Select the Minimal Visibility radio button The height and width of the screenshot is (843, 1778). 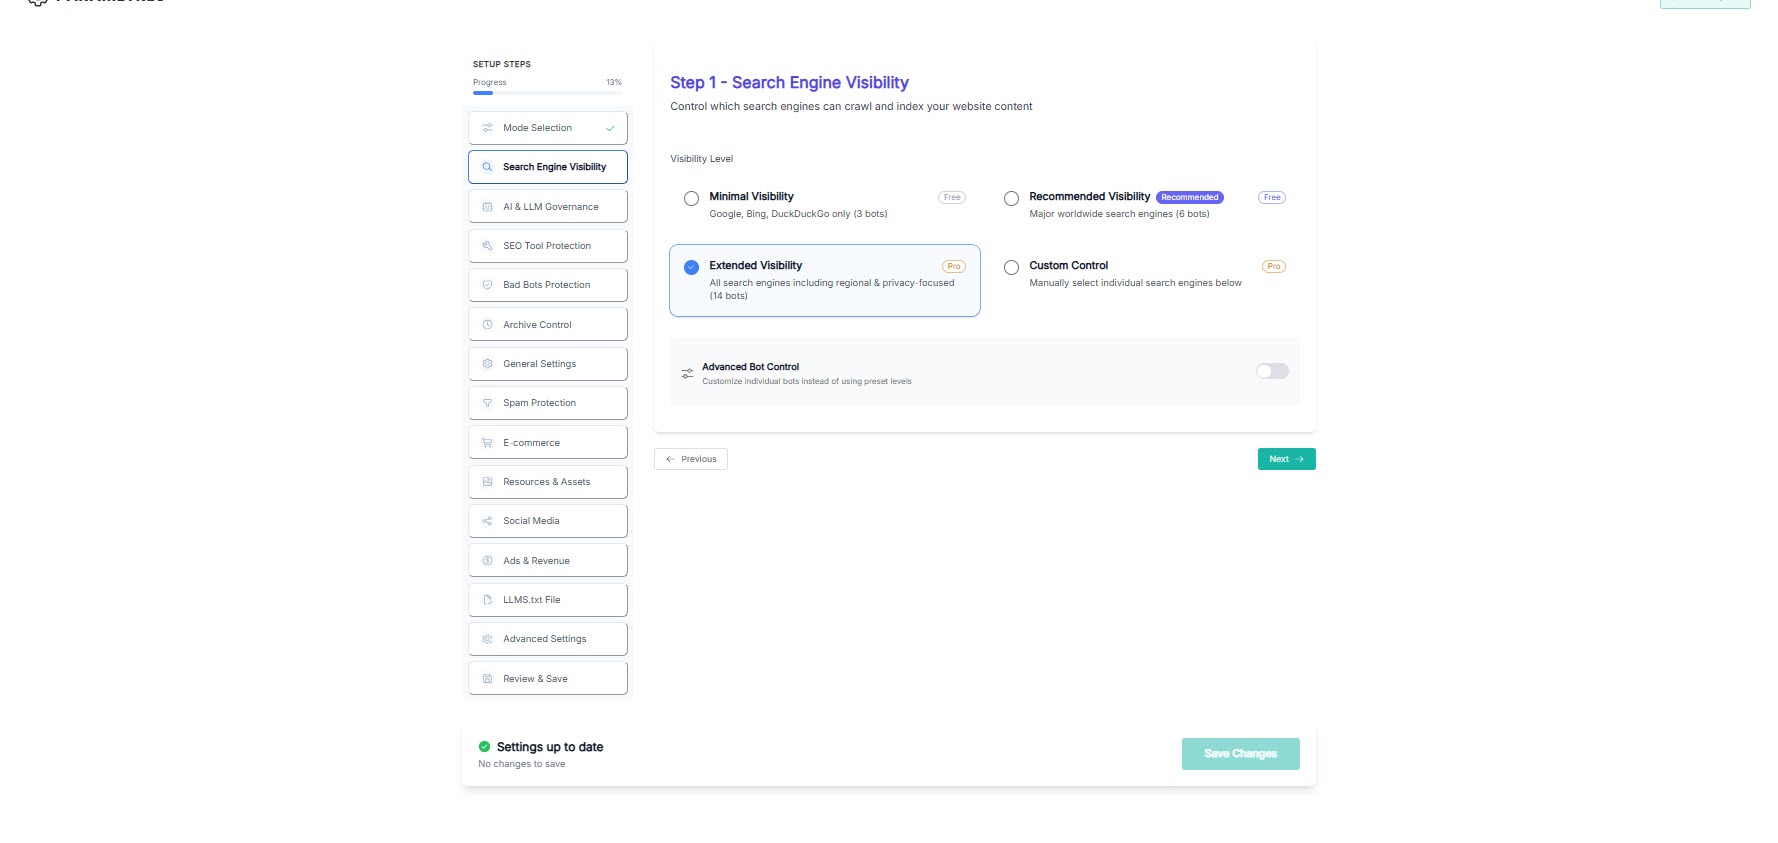tap(691, 199)
